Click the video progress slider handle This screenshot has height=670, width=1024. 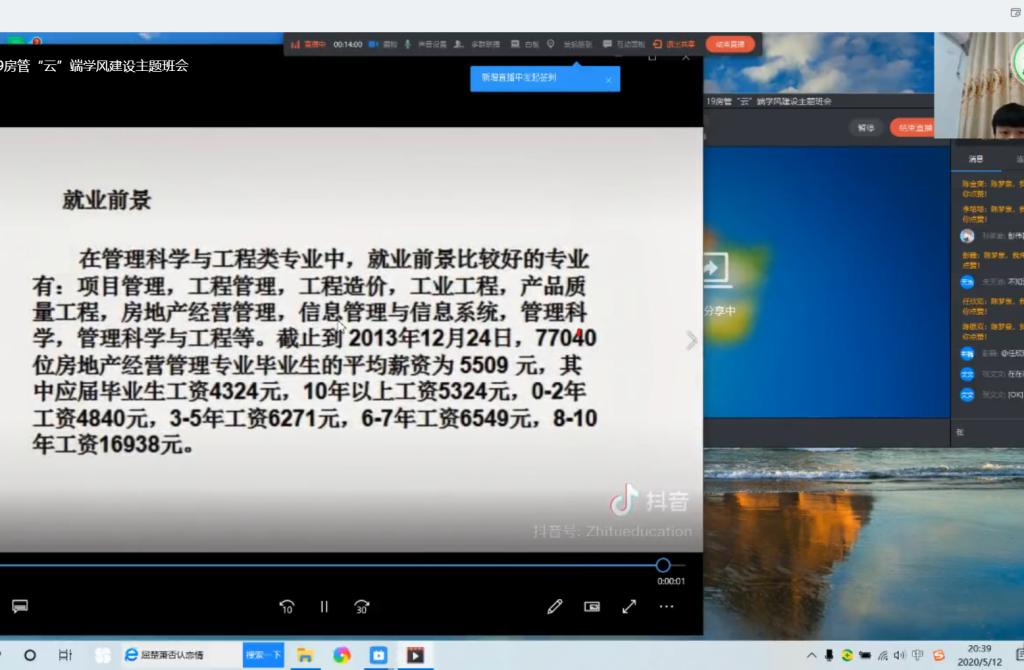663,565
